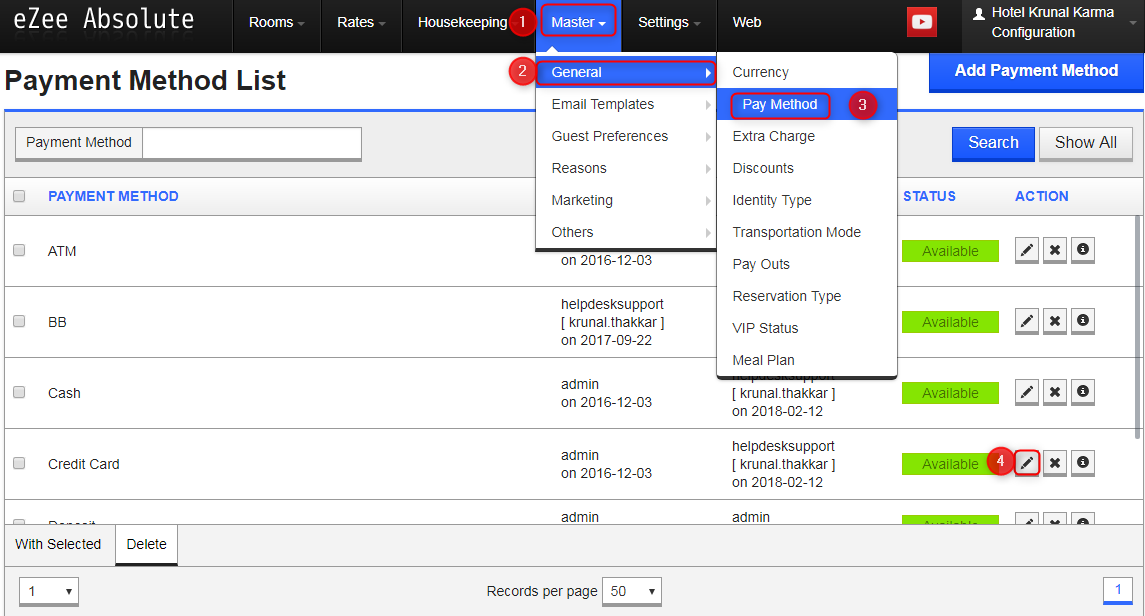Check the Credit Card row checkbox
This screenshot has height=616, width=1145.
click(x=19, y=463)
